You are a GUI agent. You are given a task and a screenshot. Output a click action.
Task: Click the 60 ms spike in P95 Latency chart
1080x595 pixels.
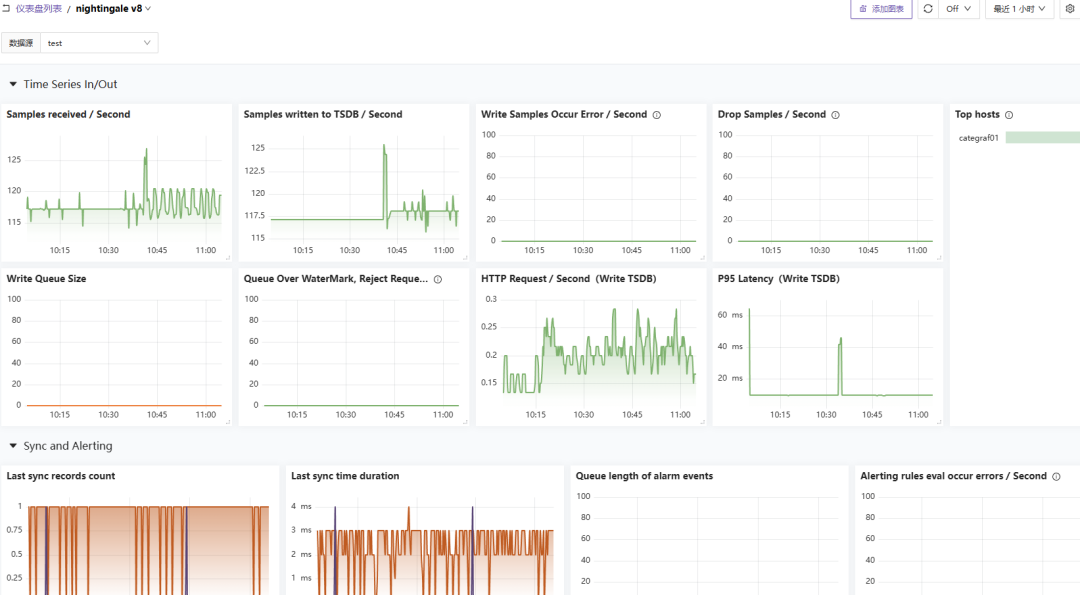coord(749,311)
